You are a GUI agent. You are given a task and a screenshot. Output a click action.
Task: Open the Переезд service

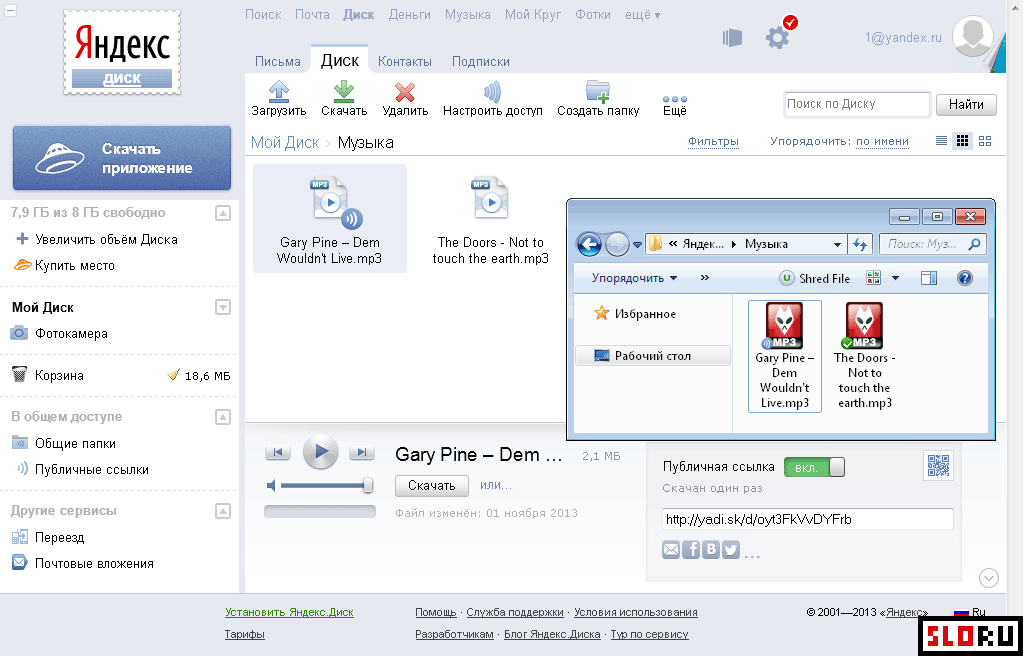[59, 537]
